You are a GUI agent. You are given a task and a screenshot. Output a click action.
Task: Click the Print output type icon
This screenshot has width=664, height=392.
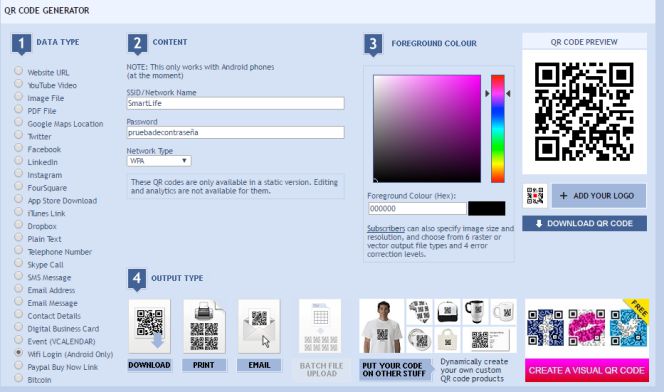[x=204, y=326]
